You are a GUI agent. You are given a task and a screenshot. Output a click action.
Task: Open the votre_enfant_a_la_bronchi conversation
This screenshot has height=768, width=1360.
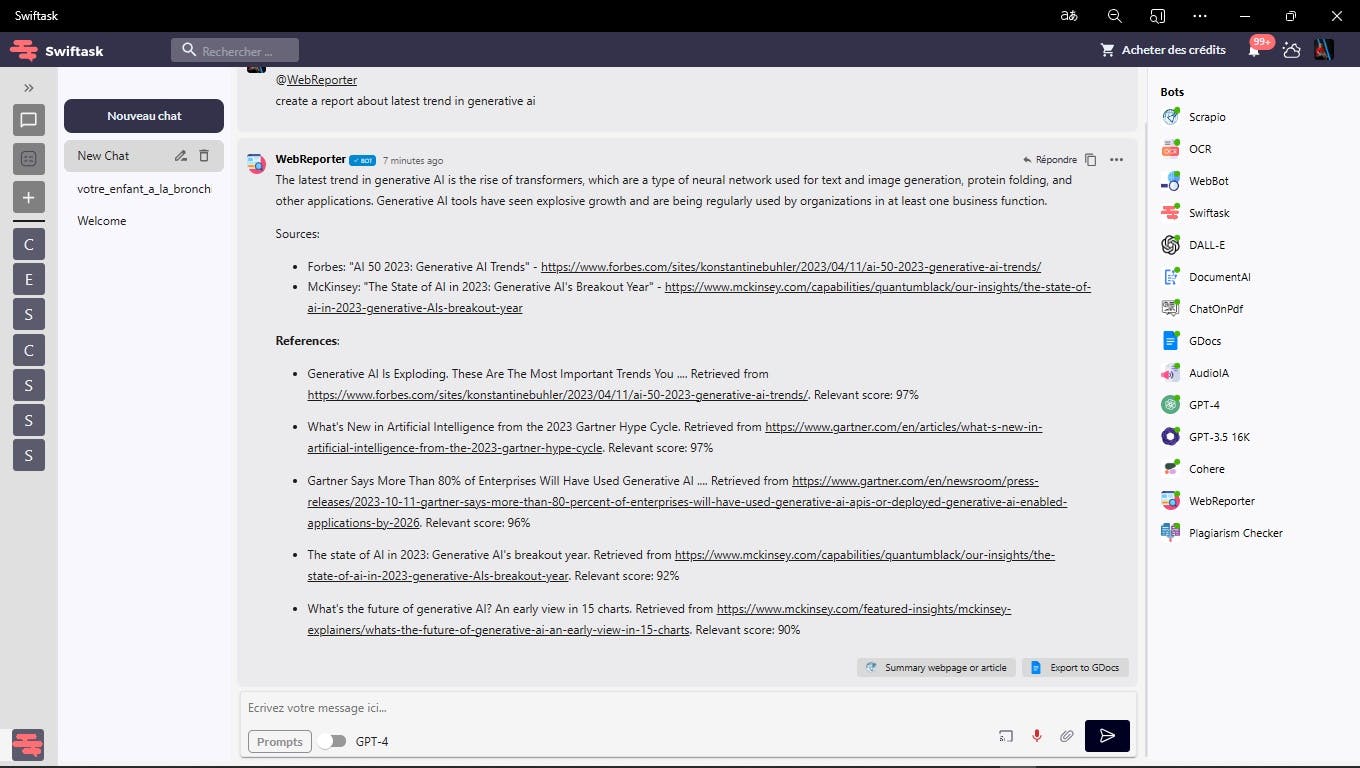click(144, 189)
